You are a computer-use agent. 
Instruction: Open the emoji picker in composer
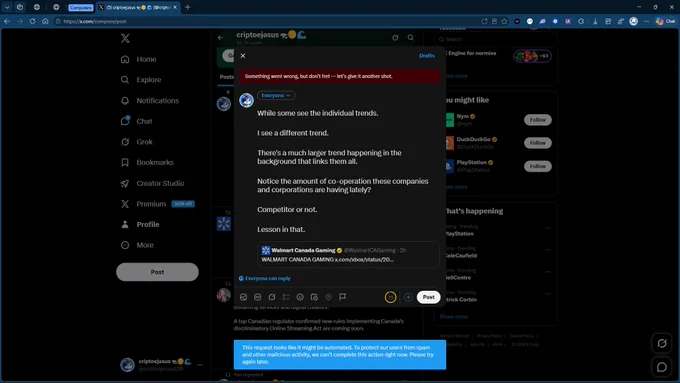point(300,297)
